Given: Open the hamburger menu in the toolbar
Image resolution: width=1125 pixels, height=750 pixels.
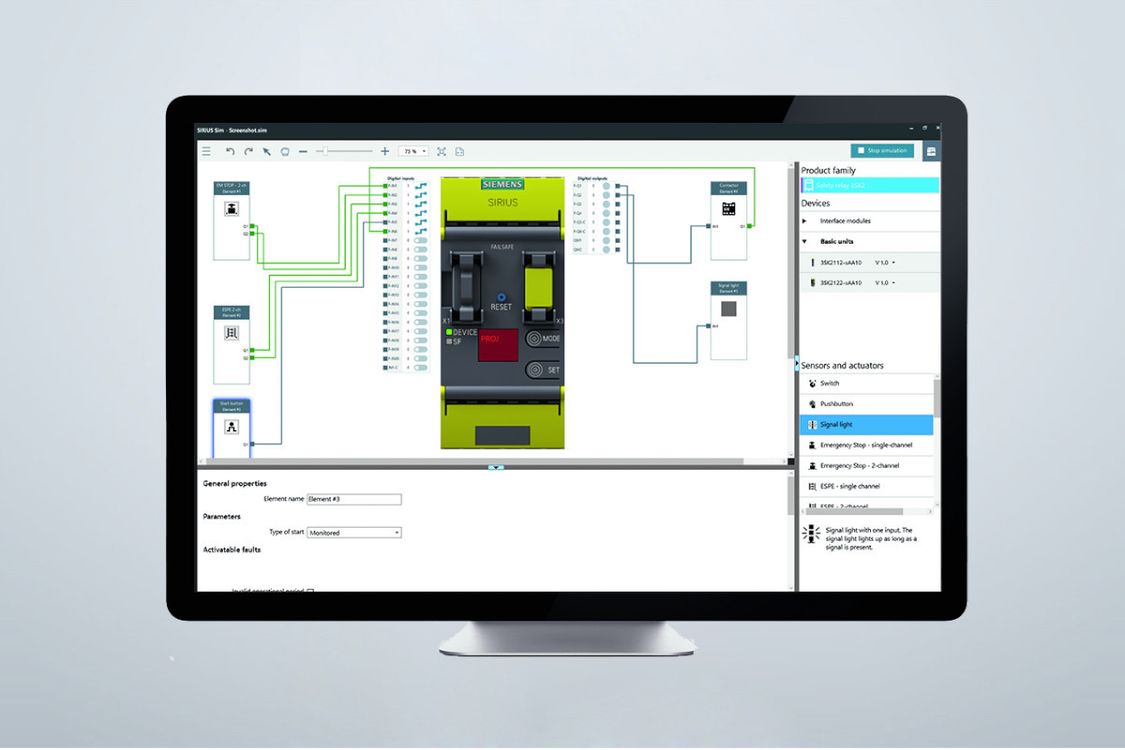Looking at the screenshot, I should coord(207,151).
